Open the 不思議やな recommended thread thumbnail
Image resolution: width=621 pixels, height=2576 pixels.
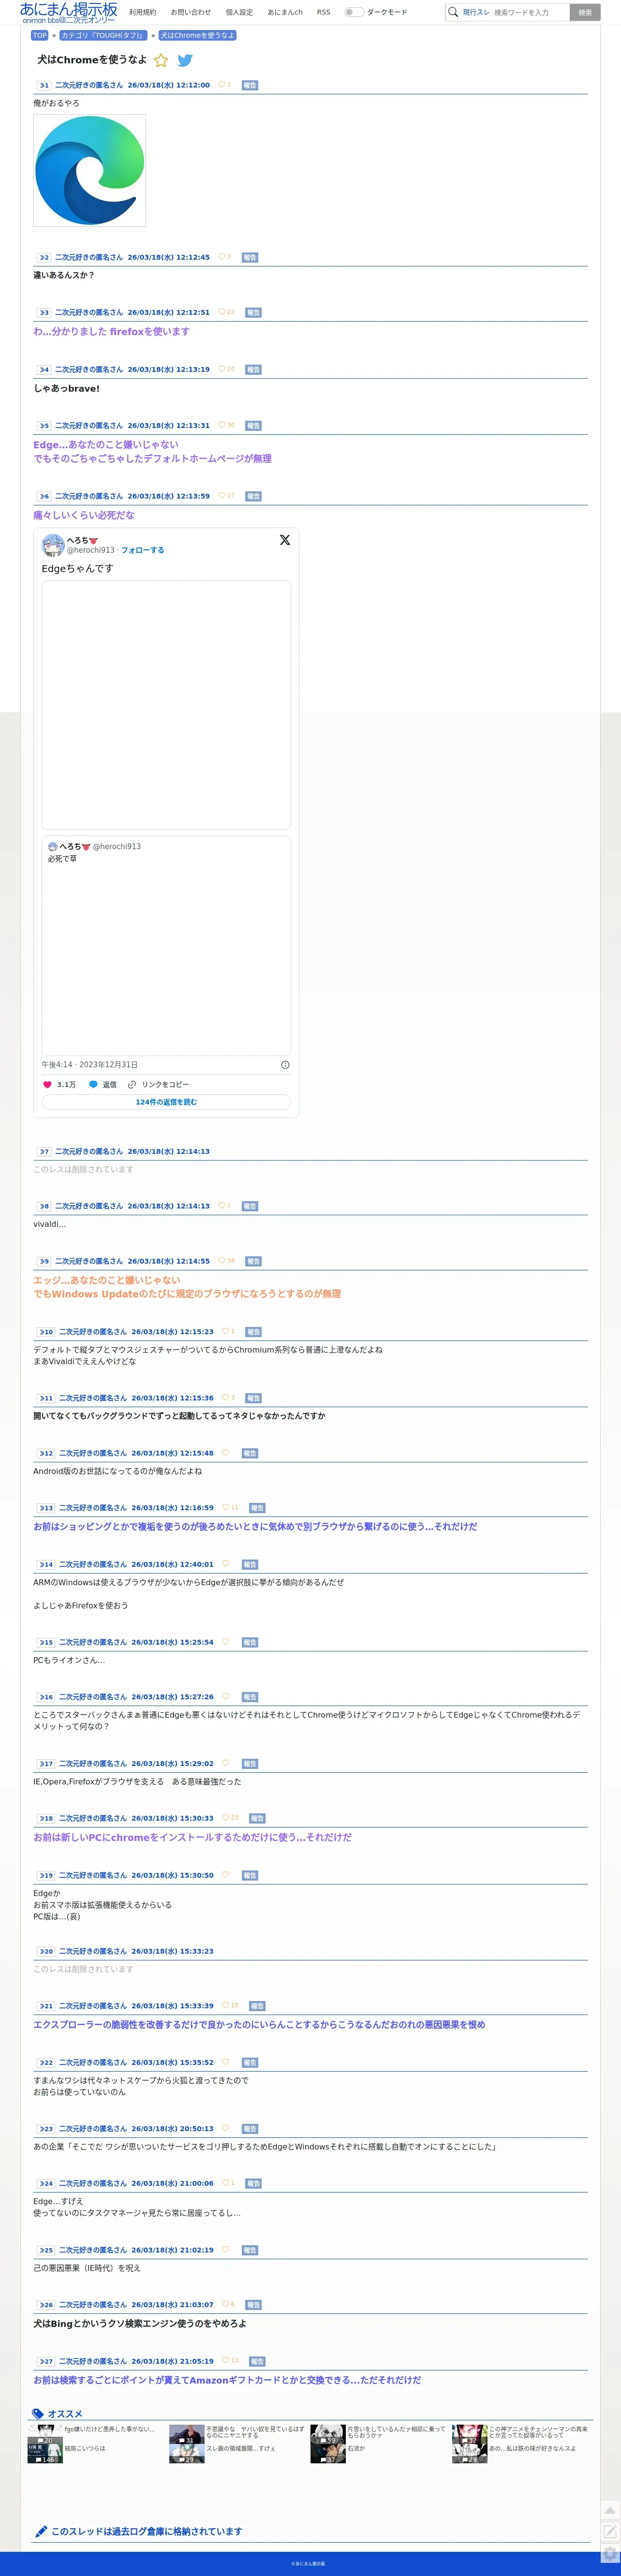tap(187, 2433)
